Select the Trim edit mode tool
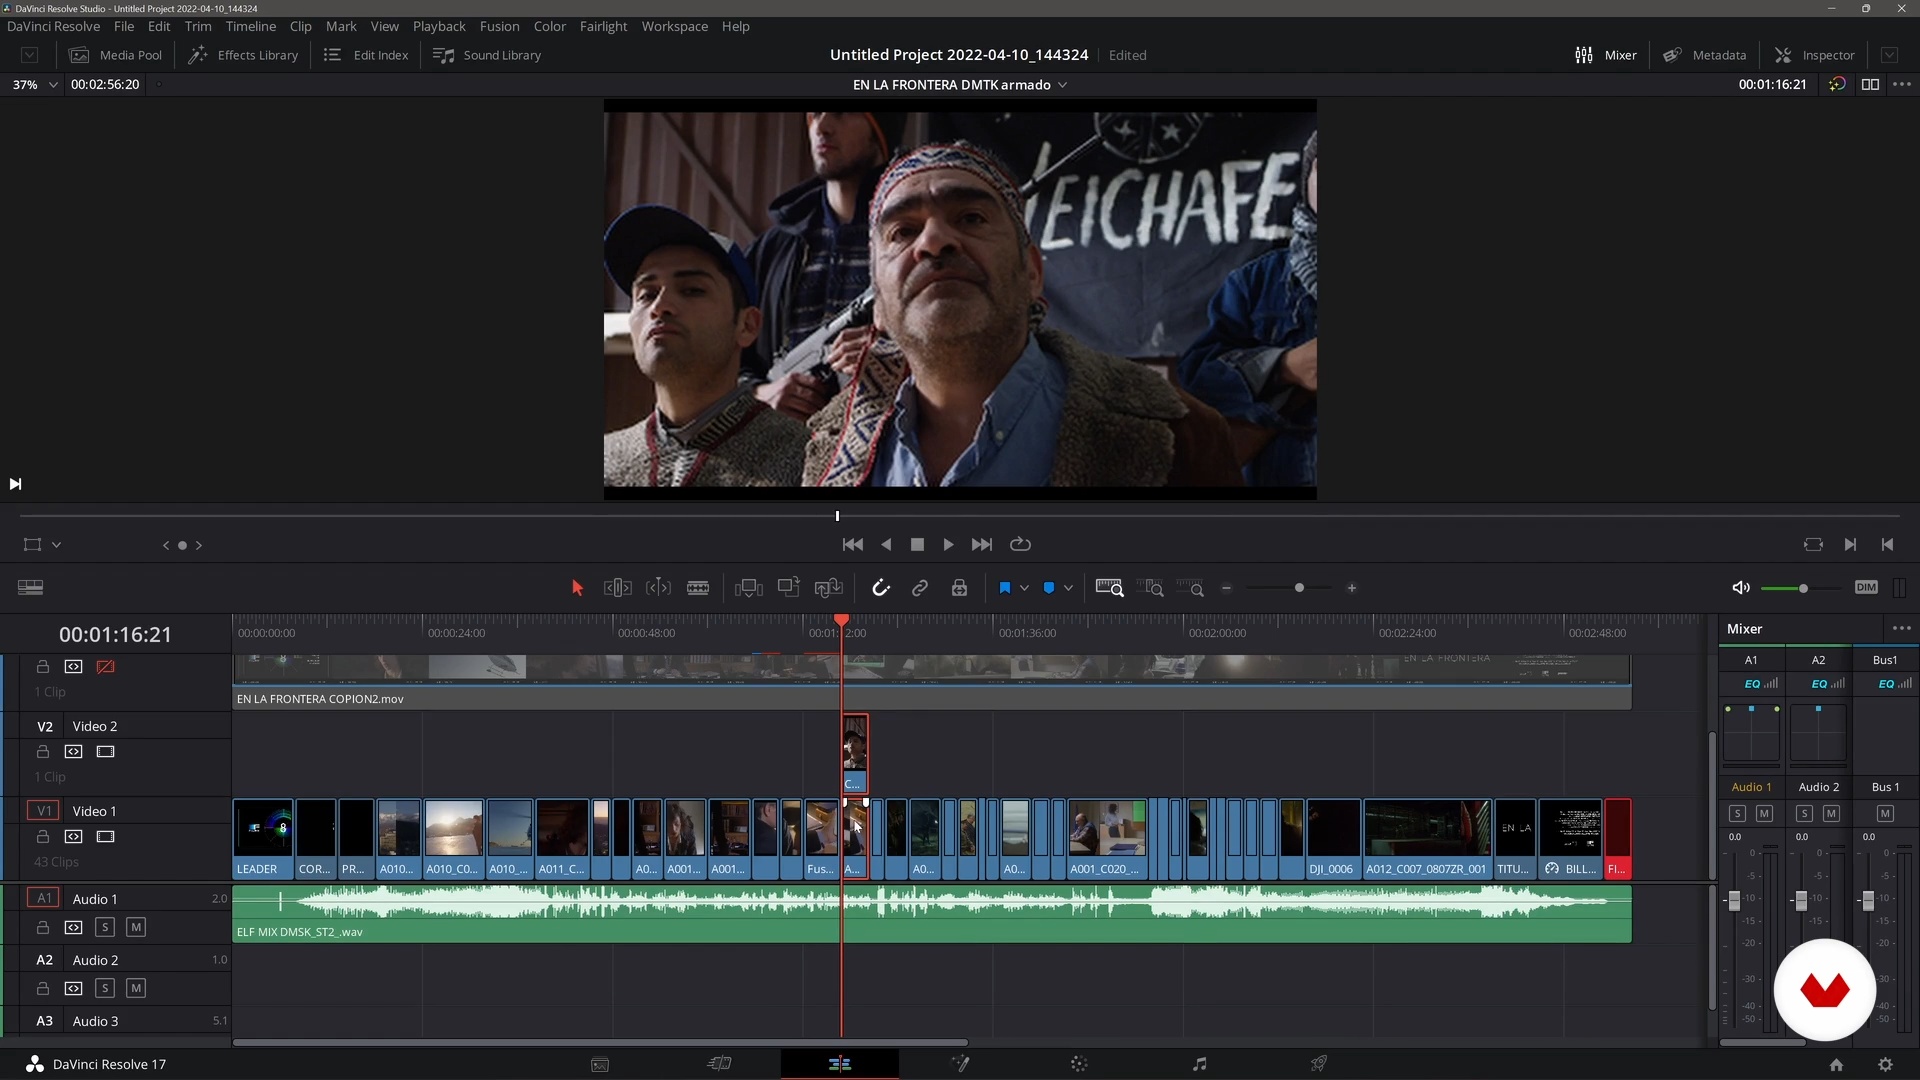 click(x=617, y=588)
